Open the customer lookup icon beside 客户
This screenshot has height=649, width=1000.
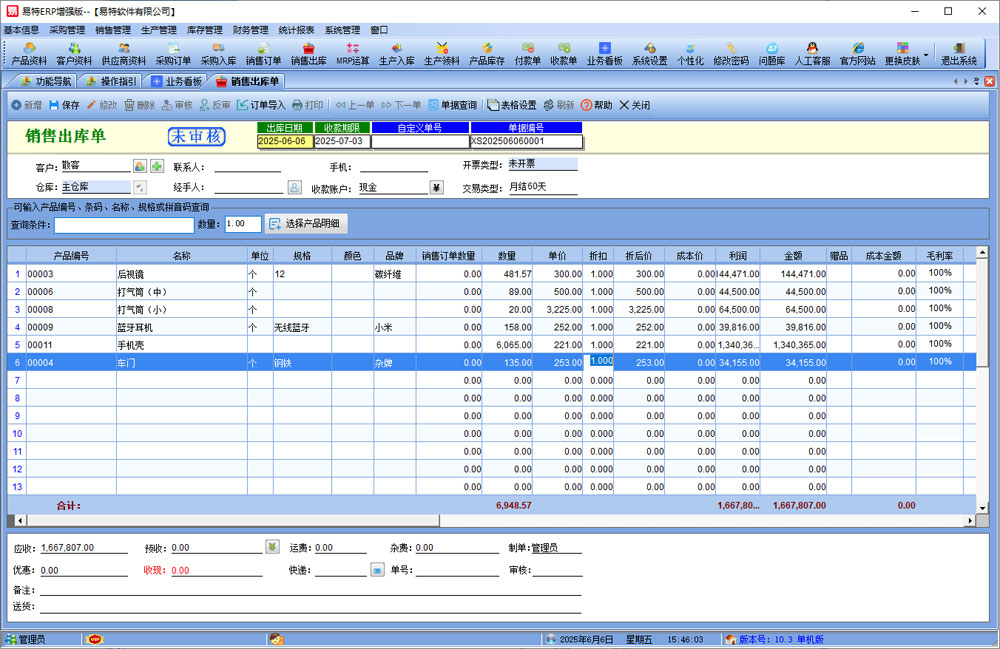140,166
